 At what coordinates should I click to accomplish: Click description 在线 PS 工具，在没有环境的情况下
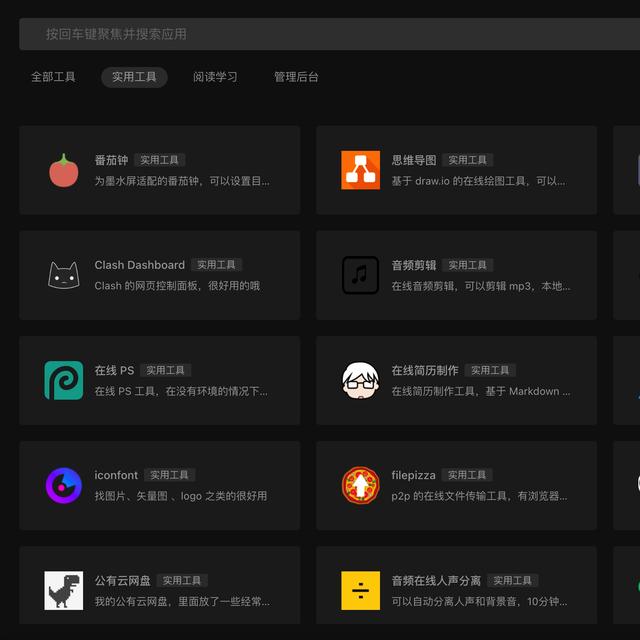(x=181, y=391)
